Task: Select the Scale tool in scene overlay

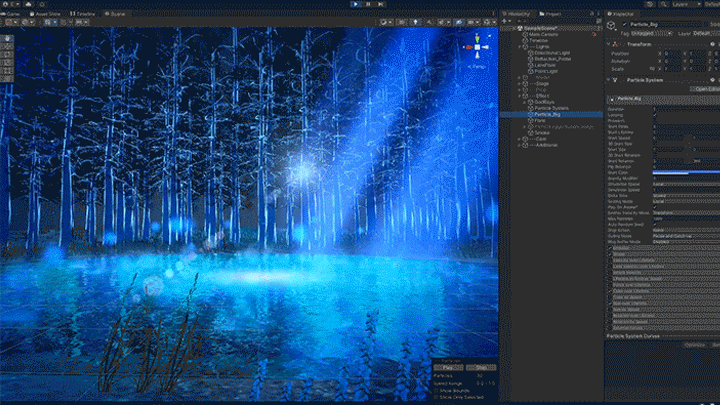Action: (7, 62)
